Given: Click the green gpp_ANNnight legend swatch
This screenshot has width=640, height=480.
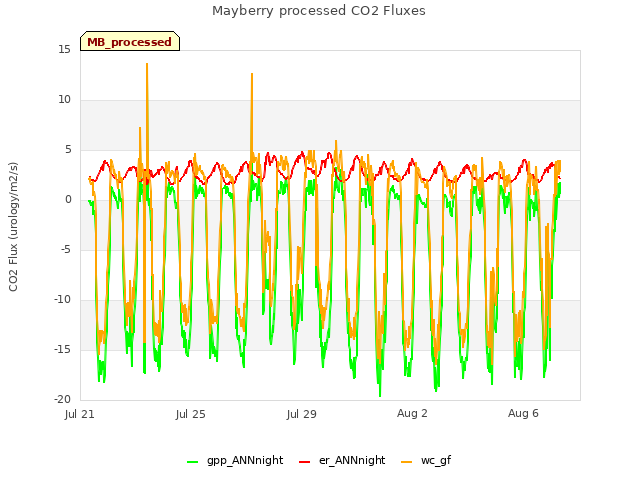Looking at the screenshot, I should click(x=192, y=462).
